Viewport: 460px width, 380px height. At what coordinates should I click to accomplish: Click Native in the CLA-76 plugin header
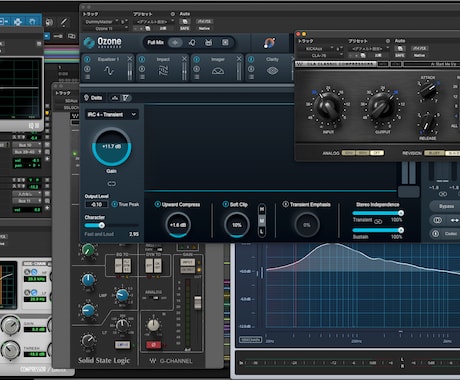point(419,55)
